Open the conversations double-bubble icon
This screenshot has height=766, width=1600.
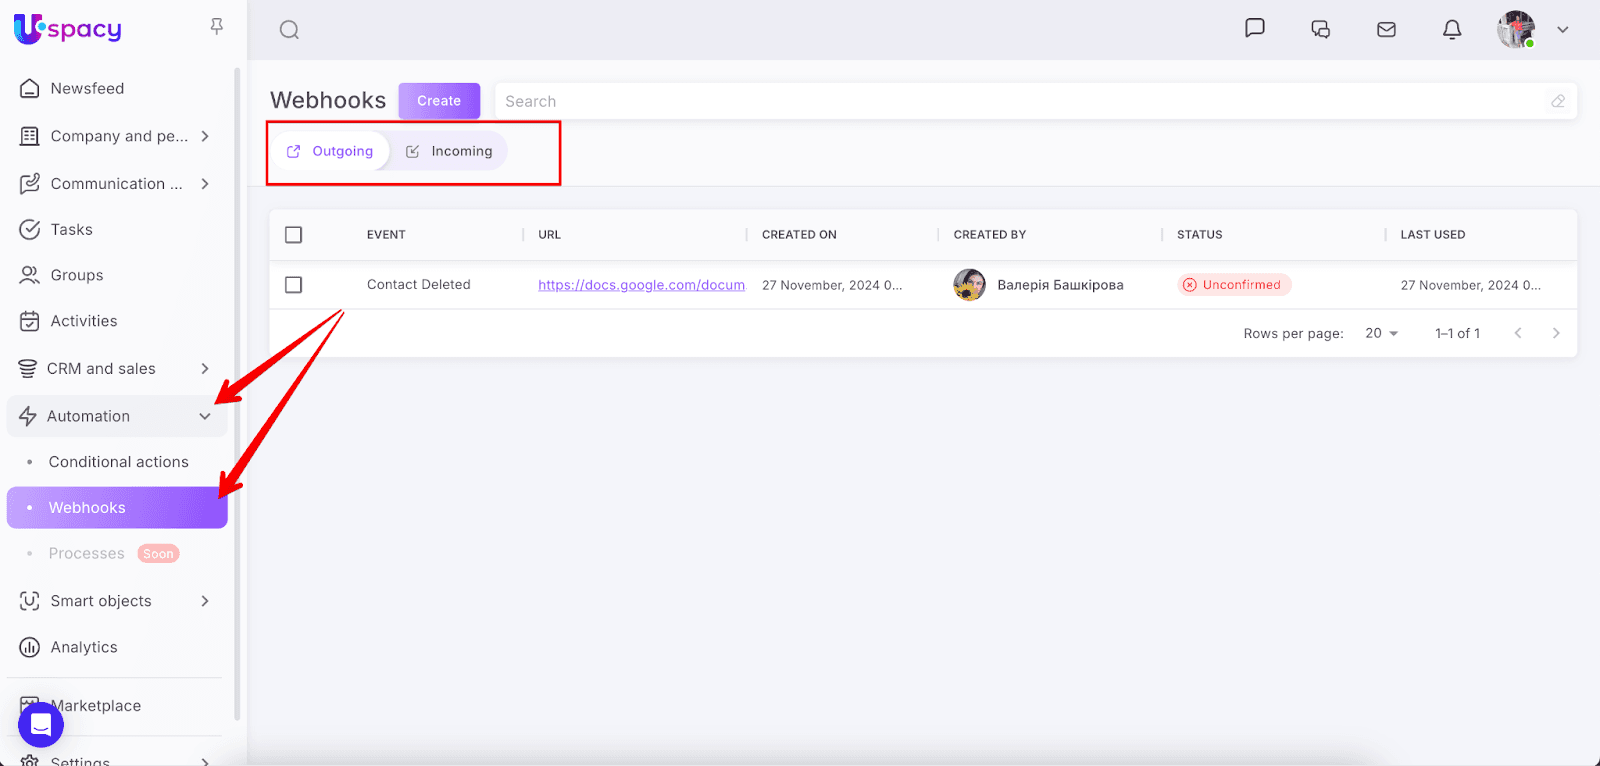[x=1320, y=30]
